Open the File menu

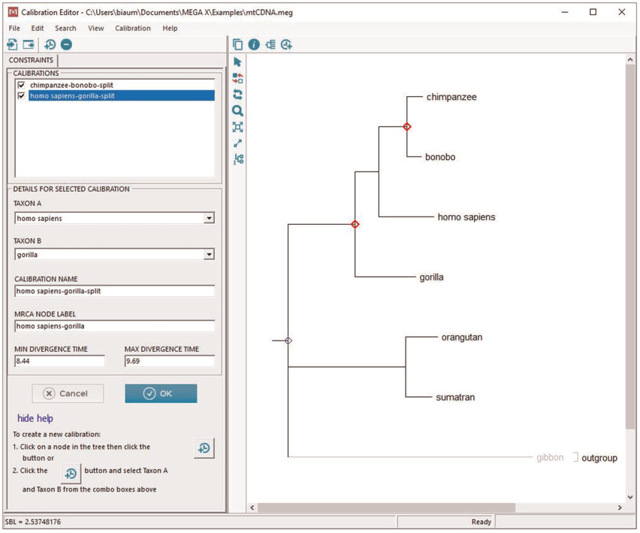(14, 28)
